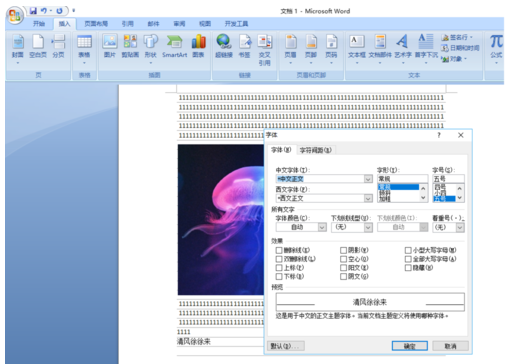Screen dimensions: 515x364
Task: Click the Default (默认) button
Action: (x=286, y=346)
